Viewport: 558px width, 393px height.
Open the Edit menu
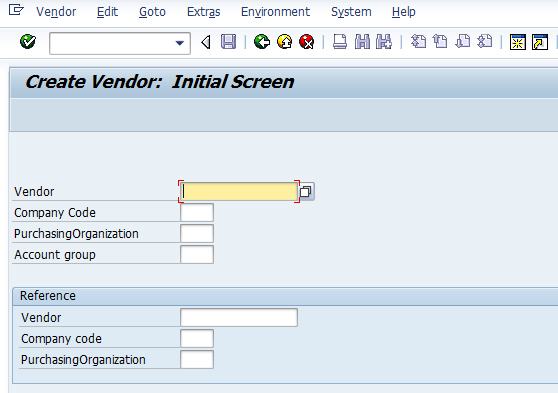tap(107, 12)
